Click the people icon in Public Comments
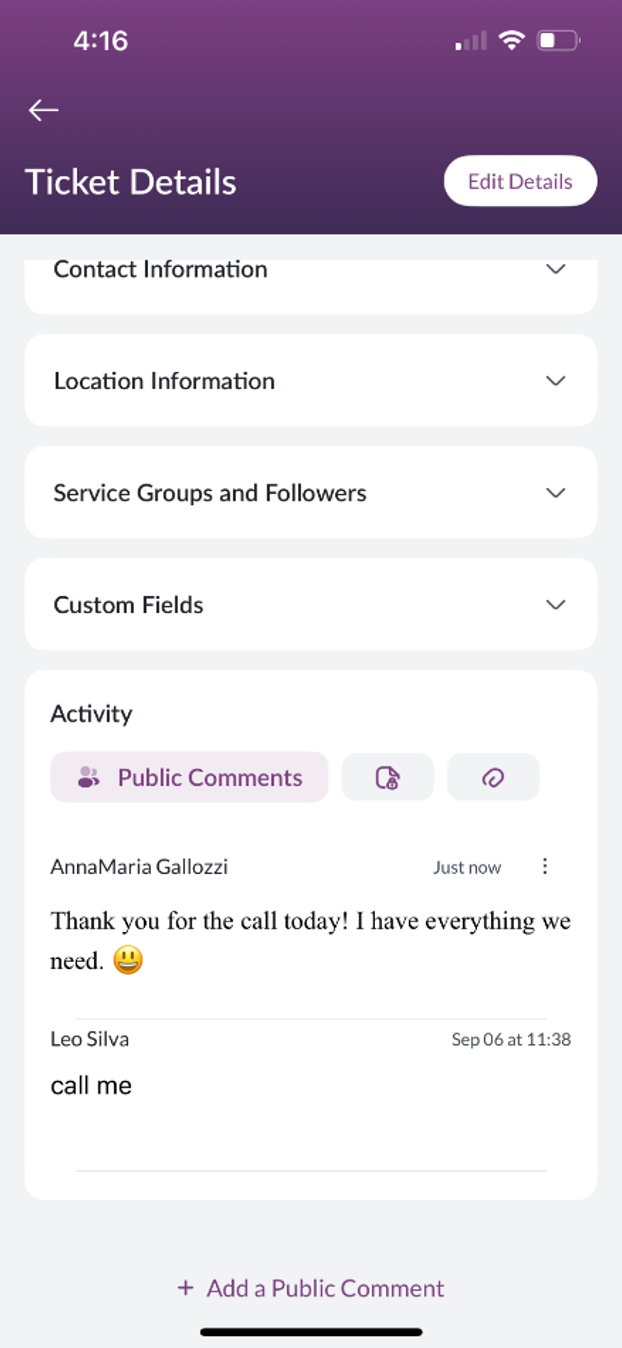Viewport: 622px width, 1348px height. [89, 778]
